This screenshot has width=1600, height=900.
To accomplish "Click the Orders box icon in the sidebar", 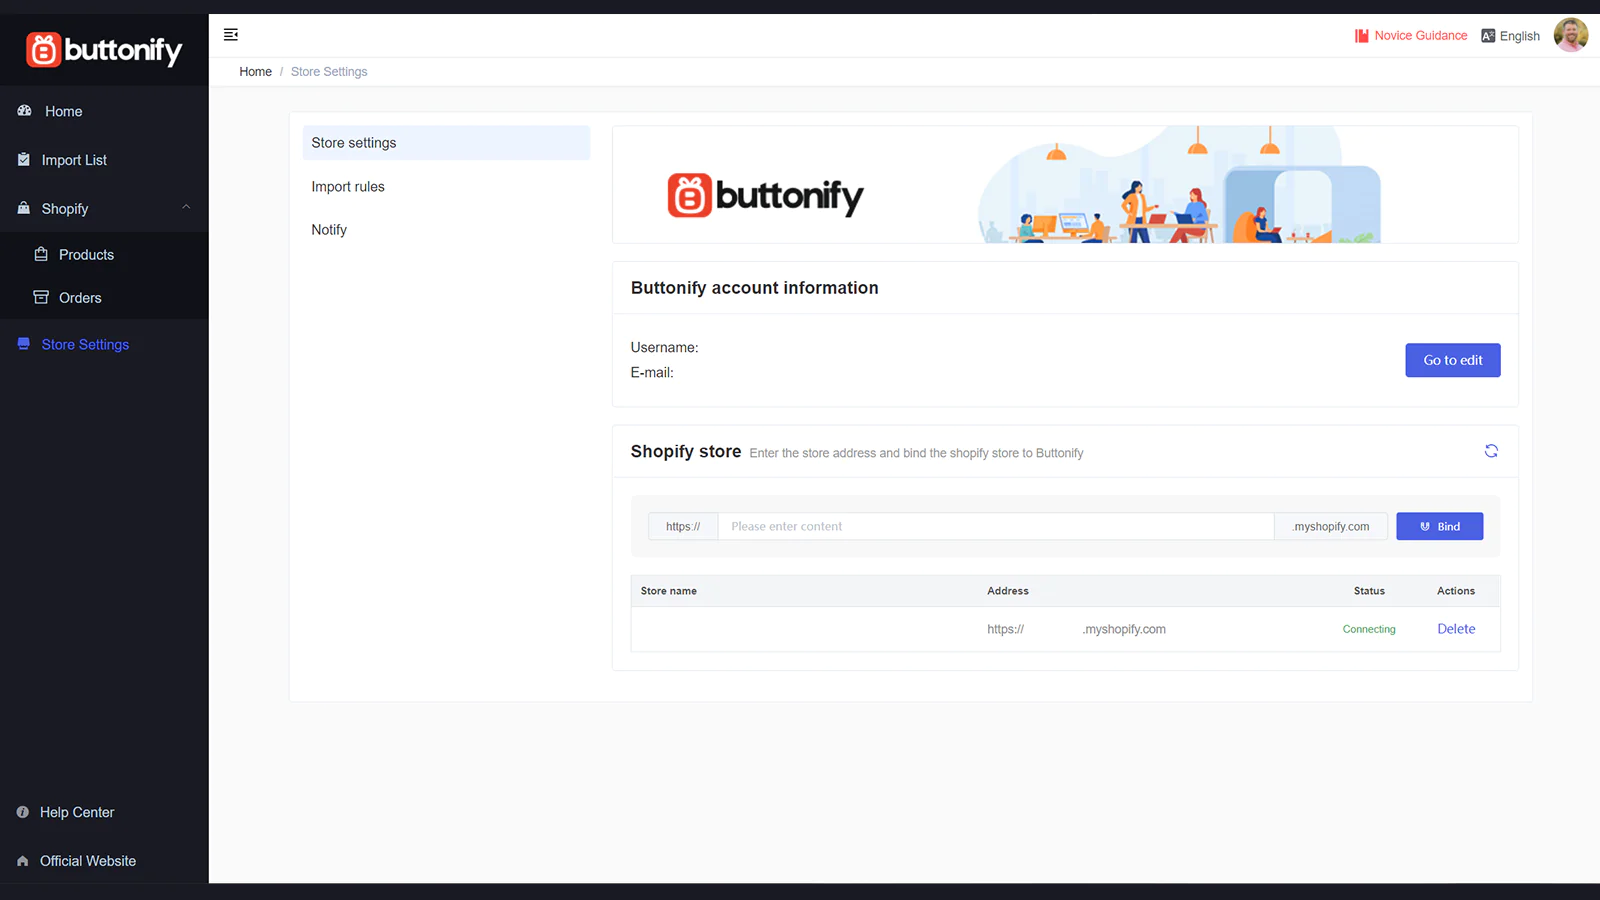I will tap(41, 297).
